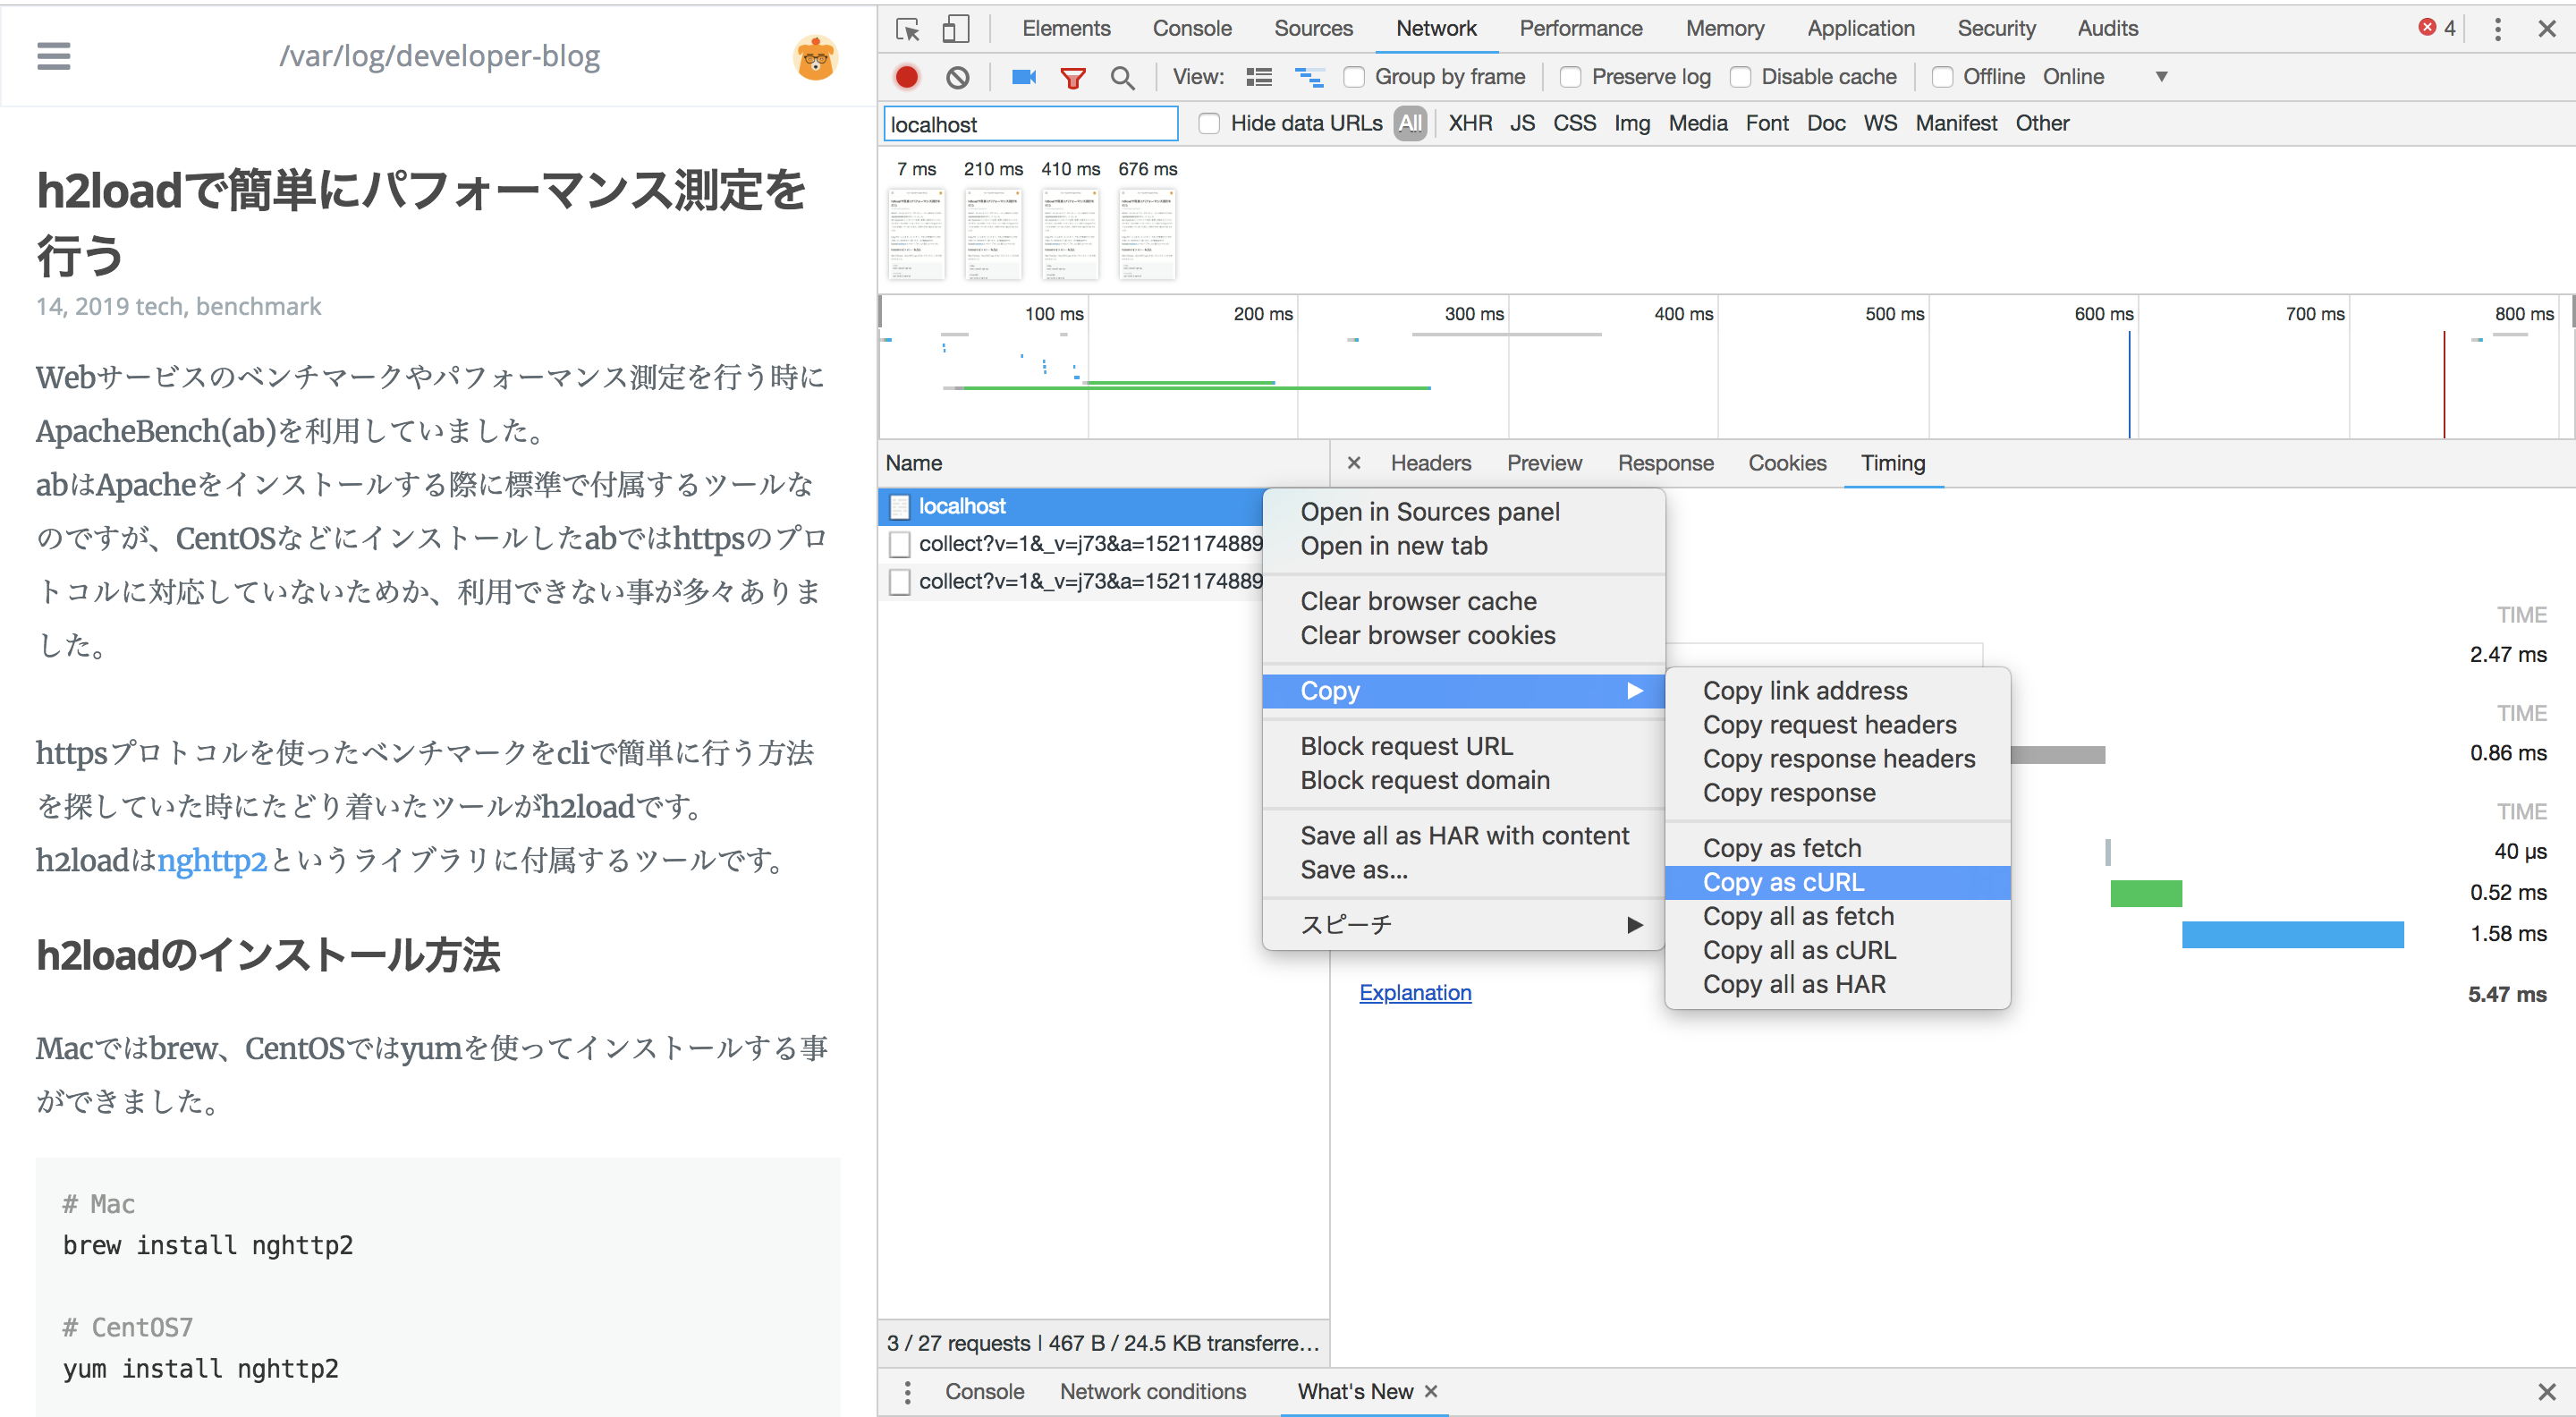Filter requests by Font
Screen dimensions: 2576x1417
(x=1766, y=123)
